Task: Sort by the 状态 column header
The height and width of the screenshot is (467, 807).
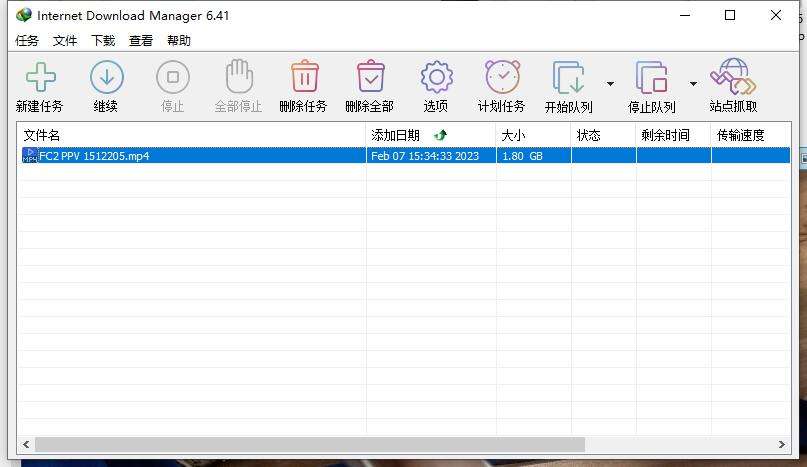Action: 604,135
